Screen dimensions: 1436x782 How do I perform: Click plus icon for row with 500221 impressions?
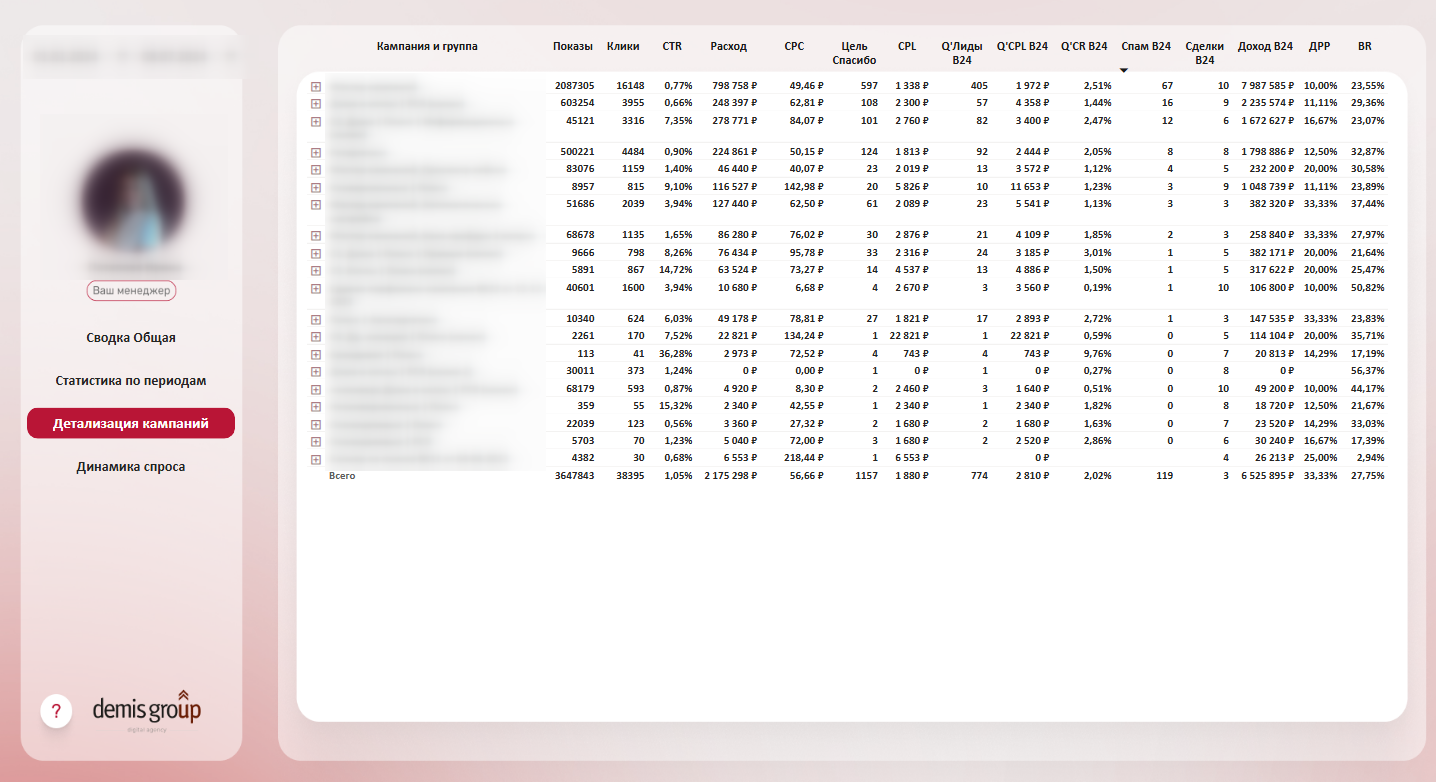click(316, 153)
